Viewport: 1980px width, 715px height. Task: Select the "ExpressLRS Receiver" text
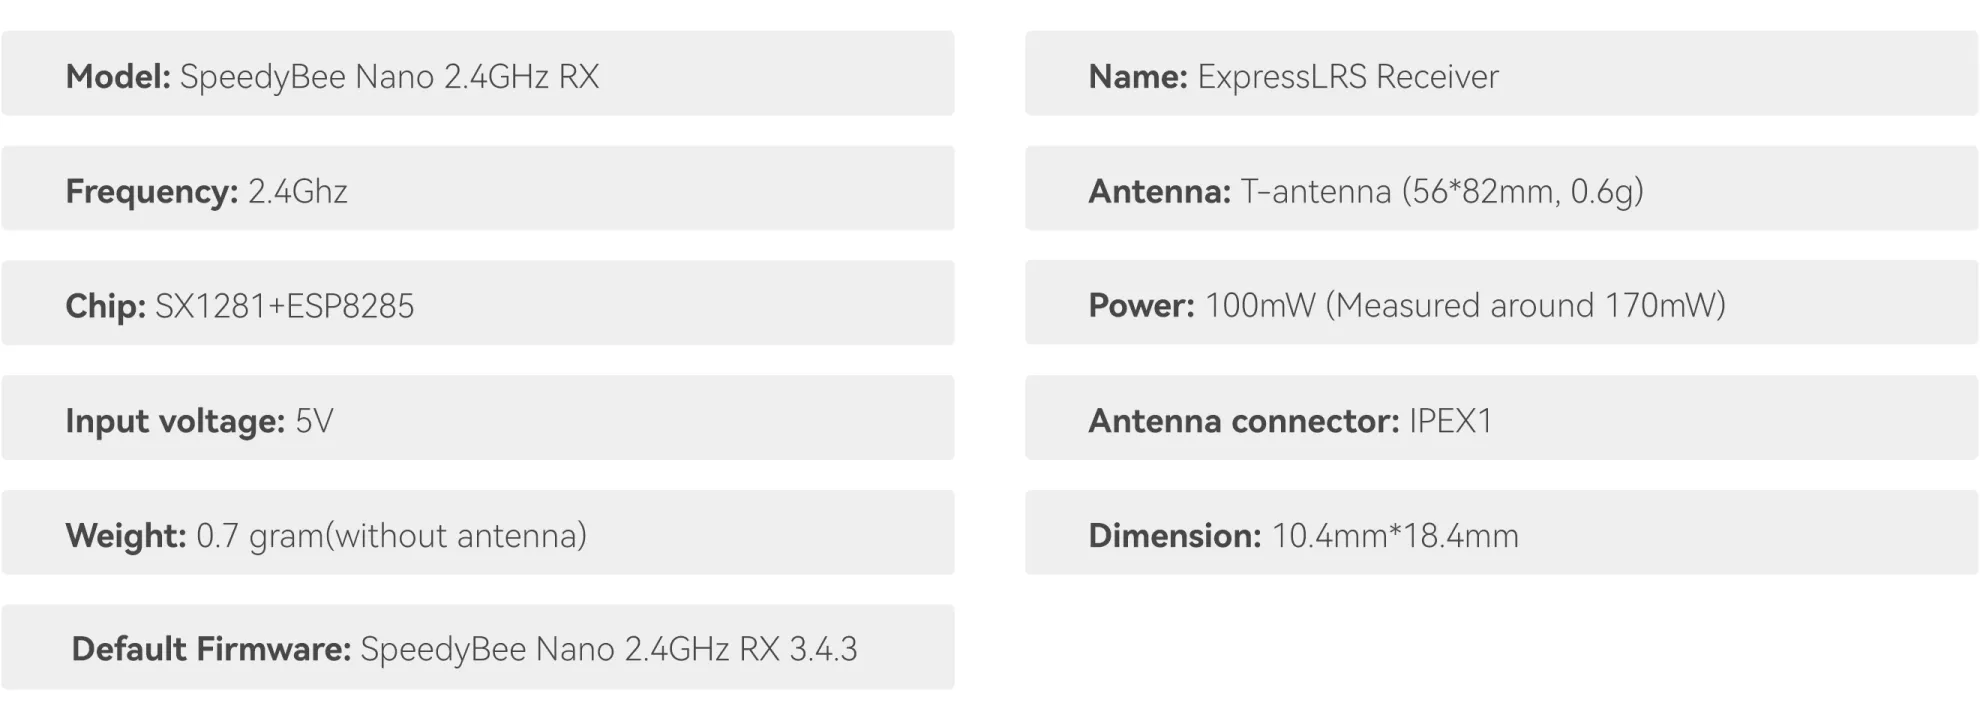[x=1347, y=77]
